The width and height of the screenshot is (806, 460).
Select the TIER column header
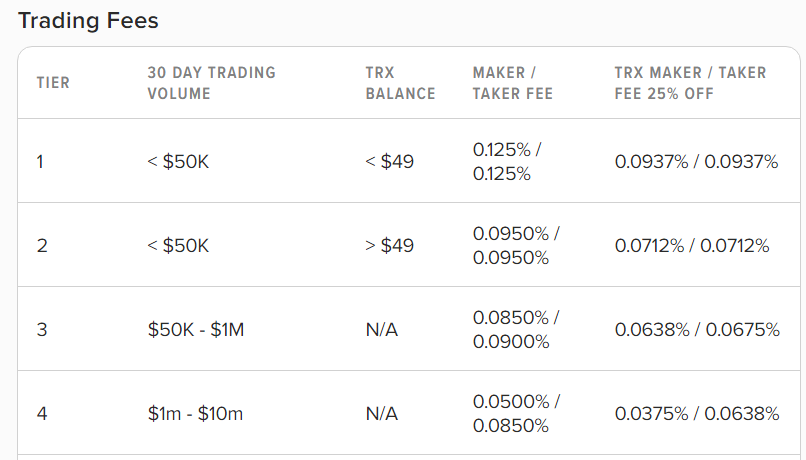click(x=53, y=83)
